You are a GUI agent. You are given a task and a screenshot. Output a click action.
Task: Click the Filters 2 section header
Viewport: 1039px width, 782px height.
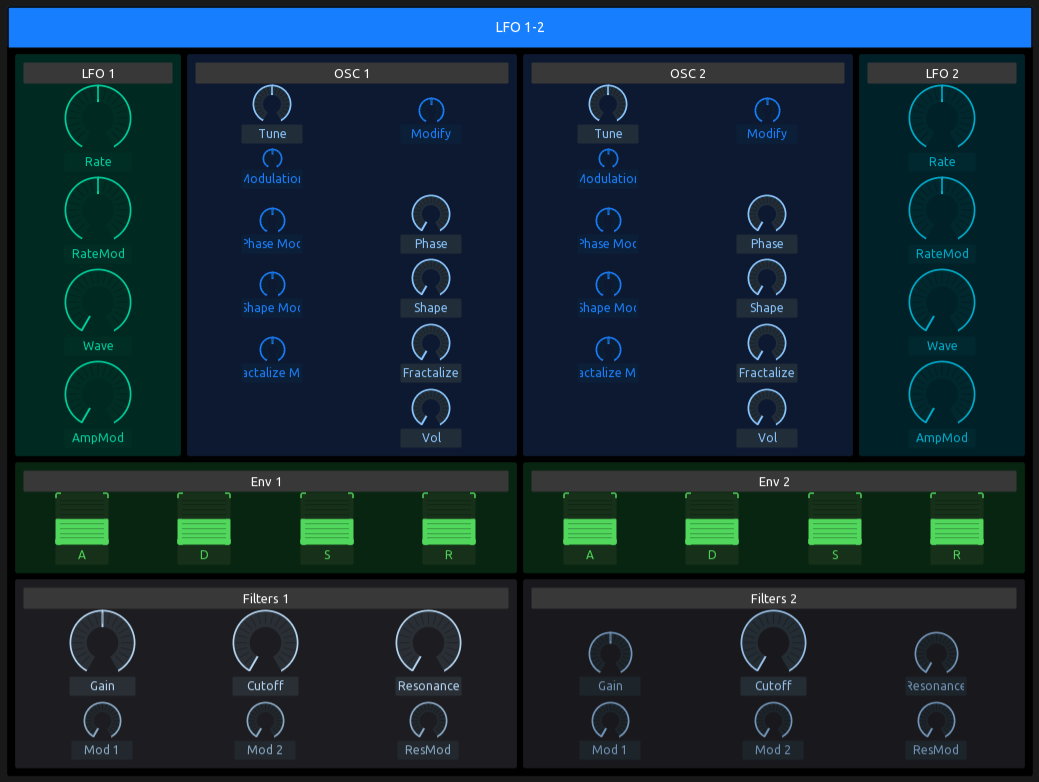774,598
